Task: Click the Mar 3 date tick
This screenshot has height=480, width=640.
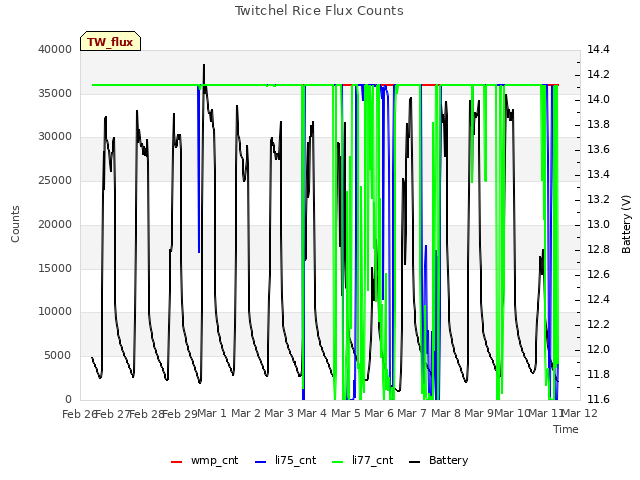Action: click(x=279, y=414)
